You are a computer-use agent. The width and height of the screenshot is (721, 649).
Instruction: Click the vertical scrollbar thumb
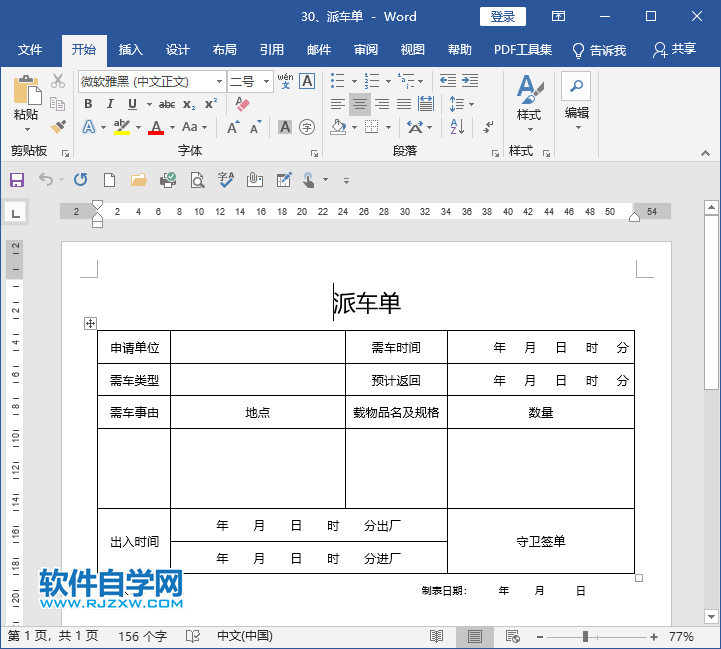(x=711, y=304)
